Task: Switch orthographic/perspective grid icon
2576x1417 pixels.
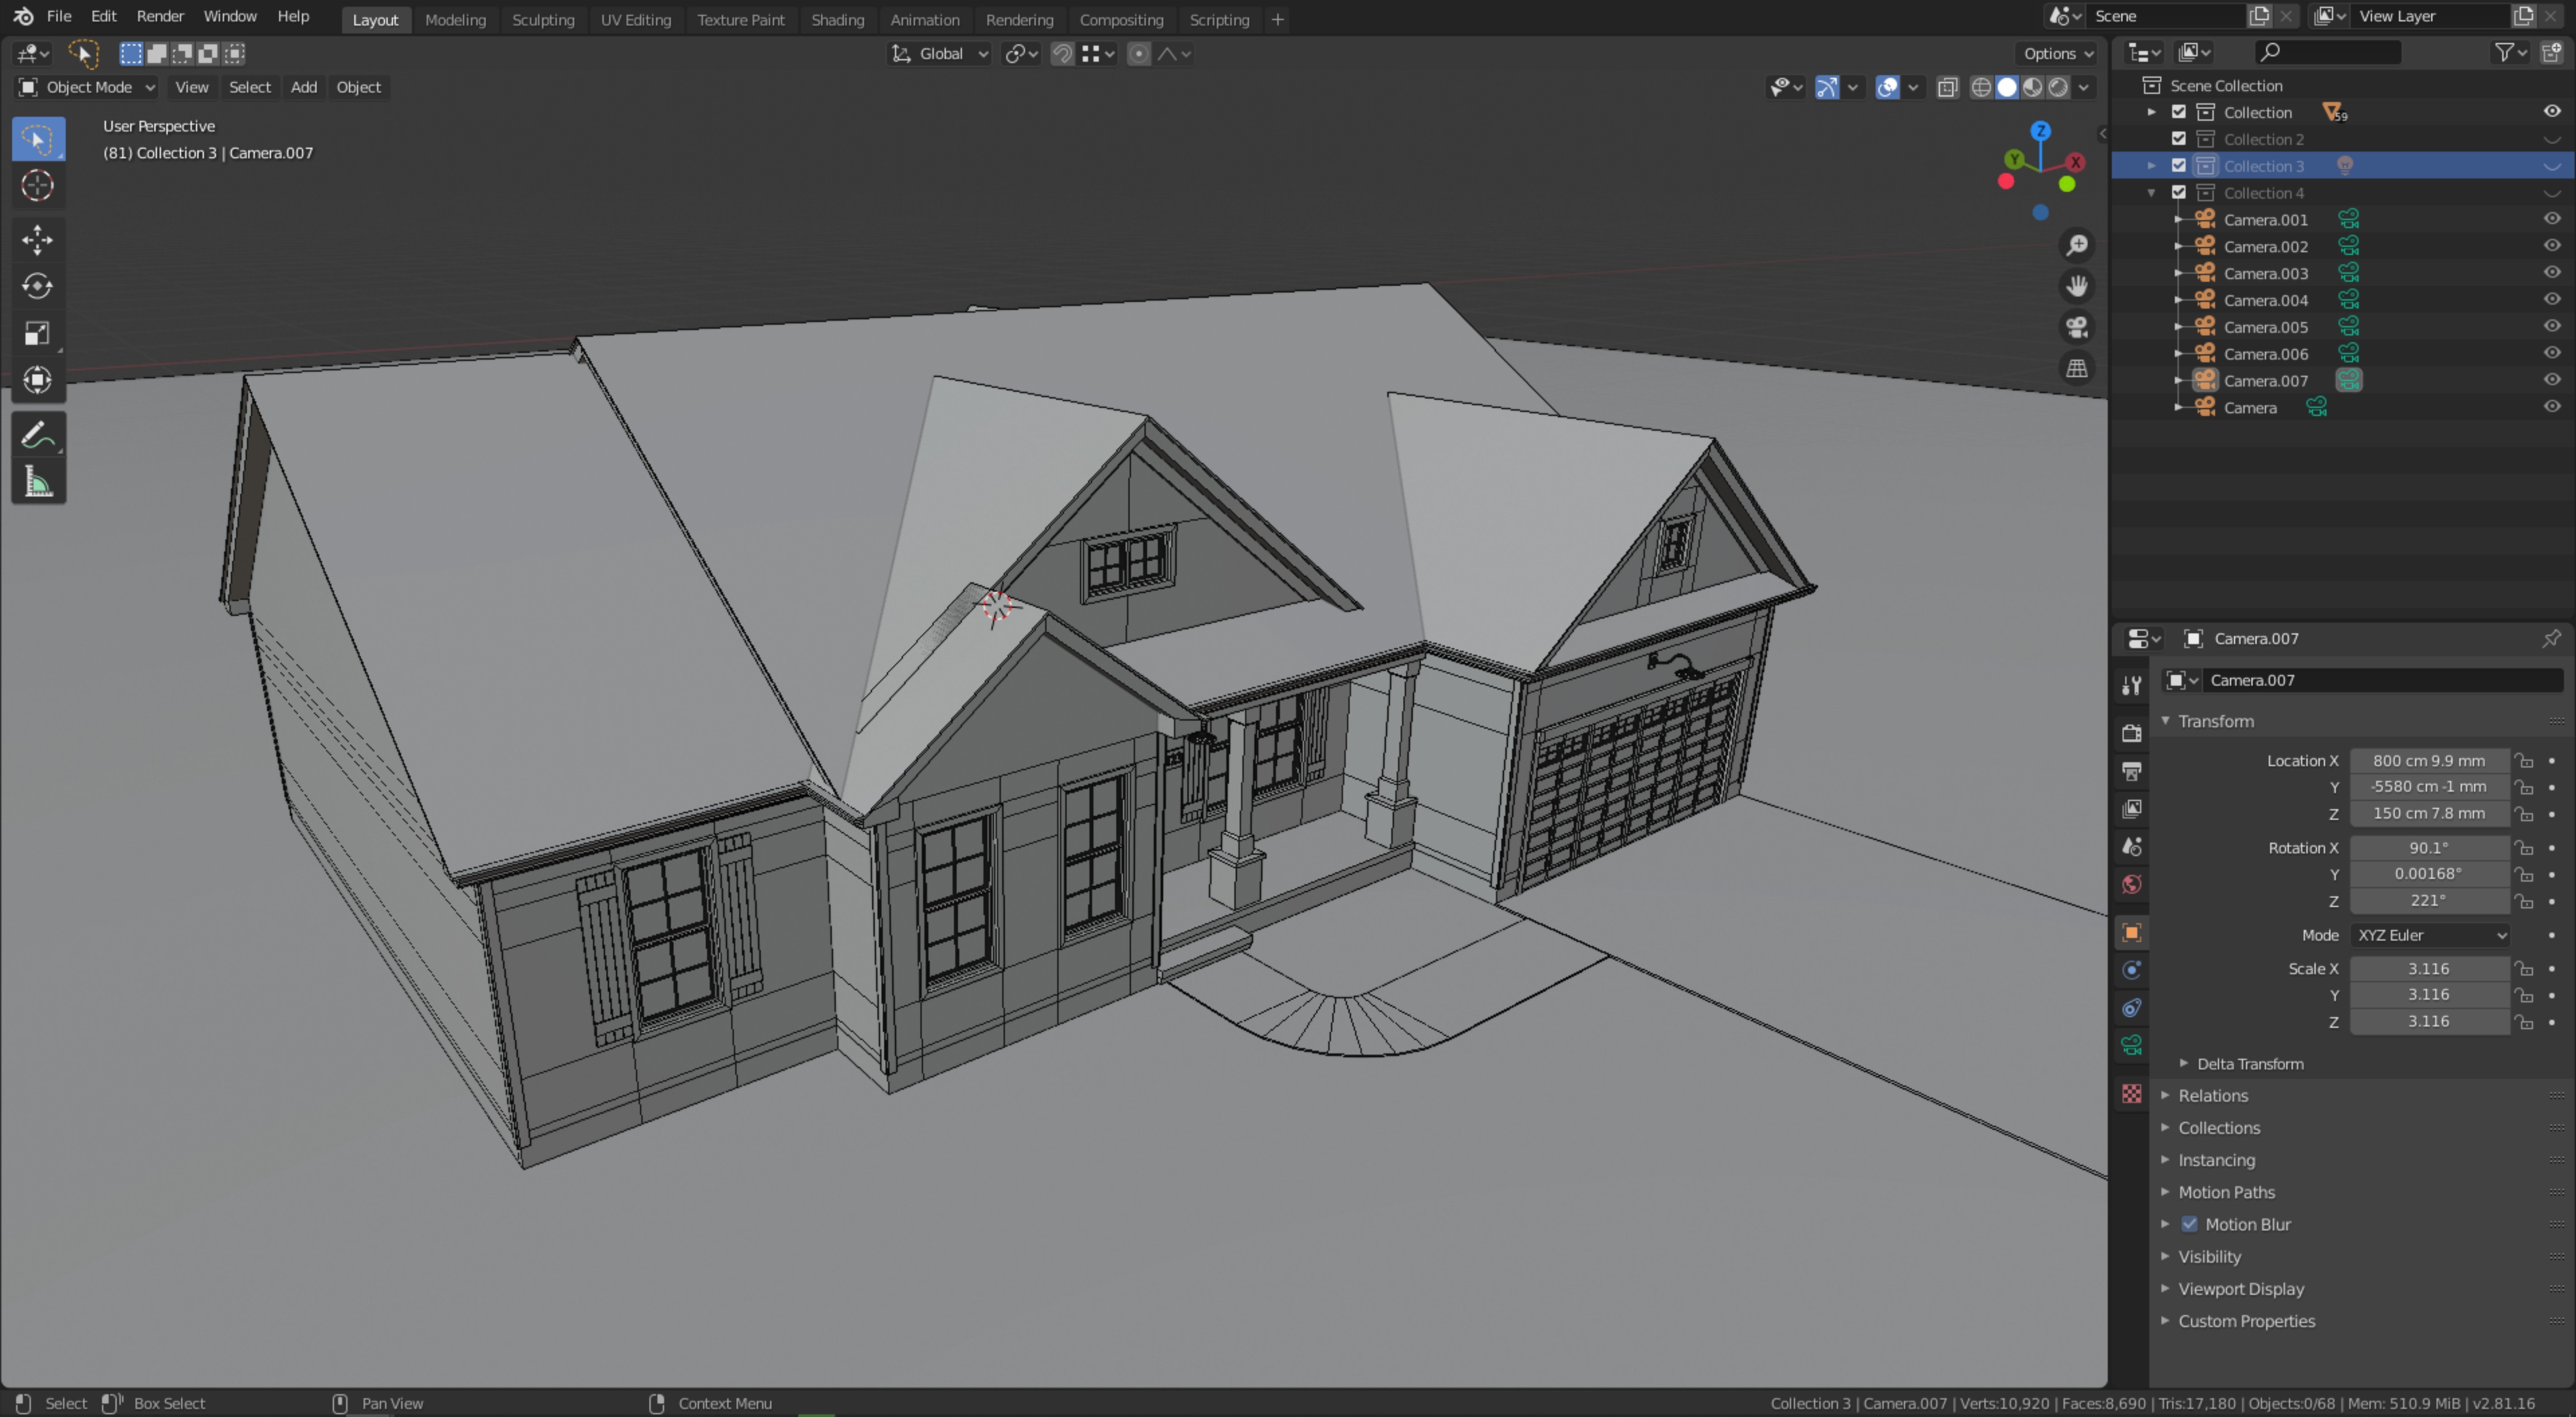Action: click(2077, 369)
